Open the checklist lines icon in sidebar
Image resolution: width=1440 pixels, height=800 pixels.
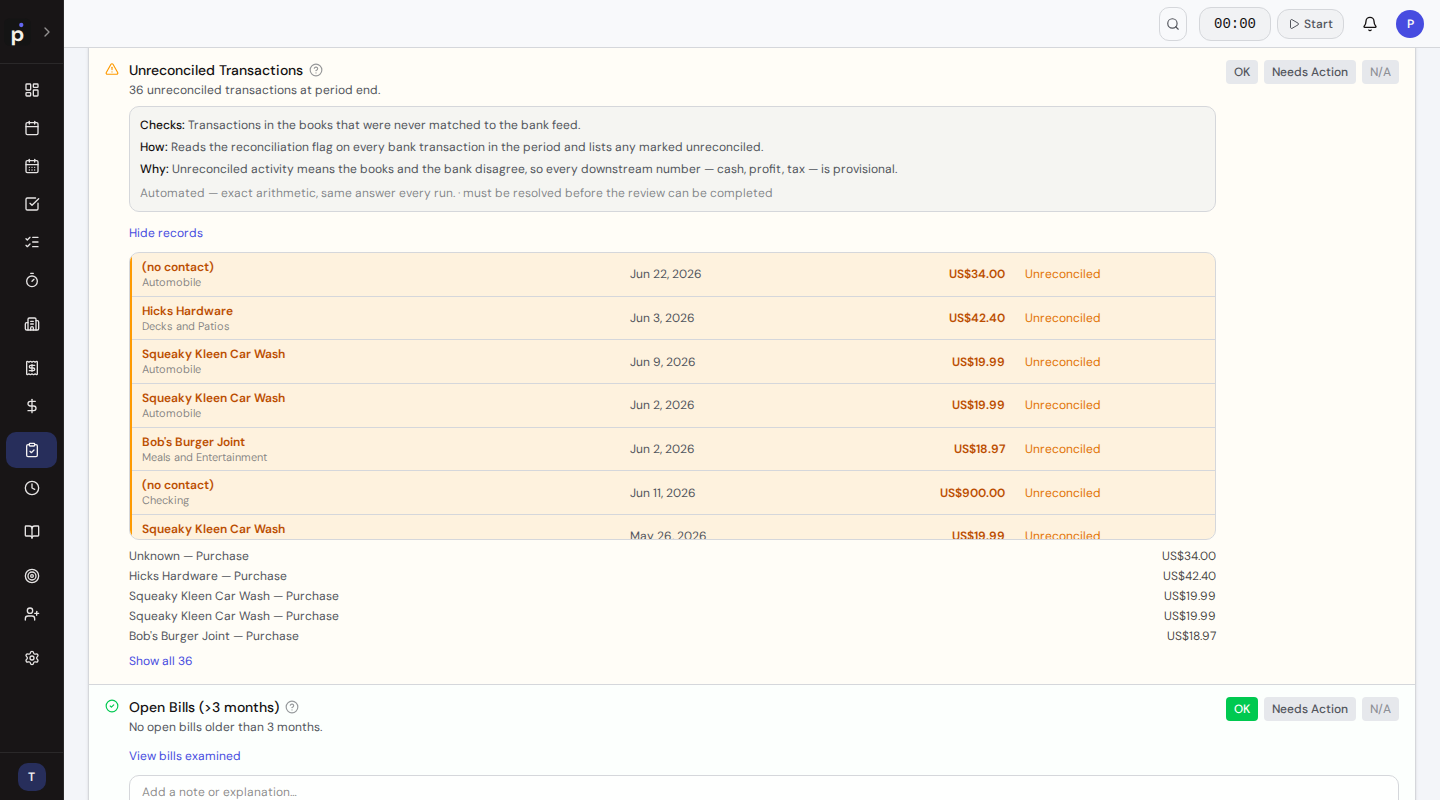(32, 242)
